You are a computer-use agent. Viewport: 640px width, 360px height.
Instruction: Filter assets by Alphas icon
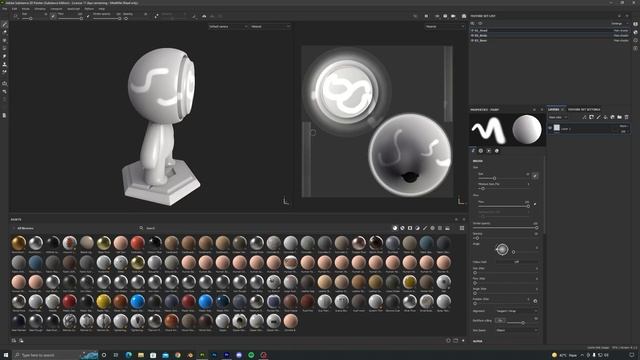tap(432, 228)
